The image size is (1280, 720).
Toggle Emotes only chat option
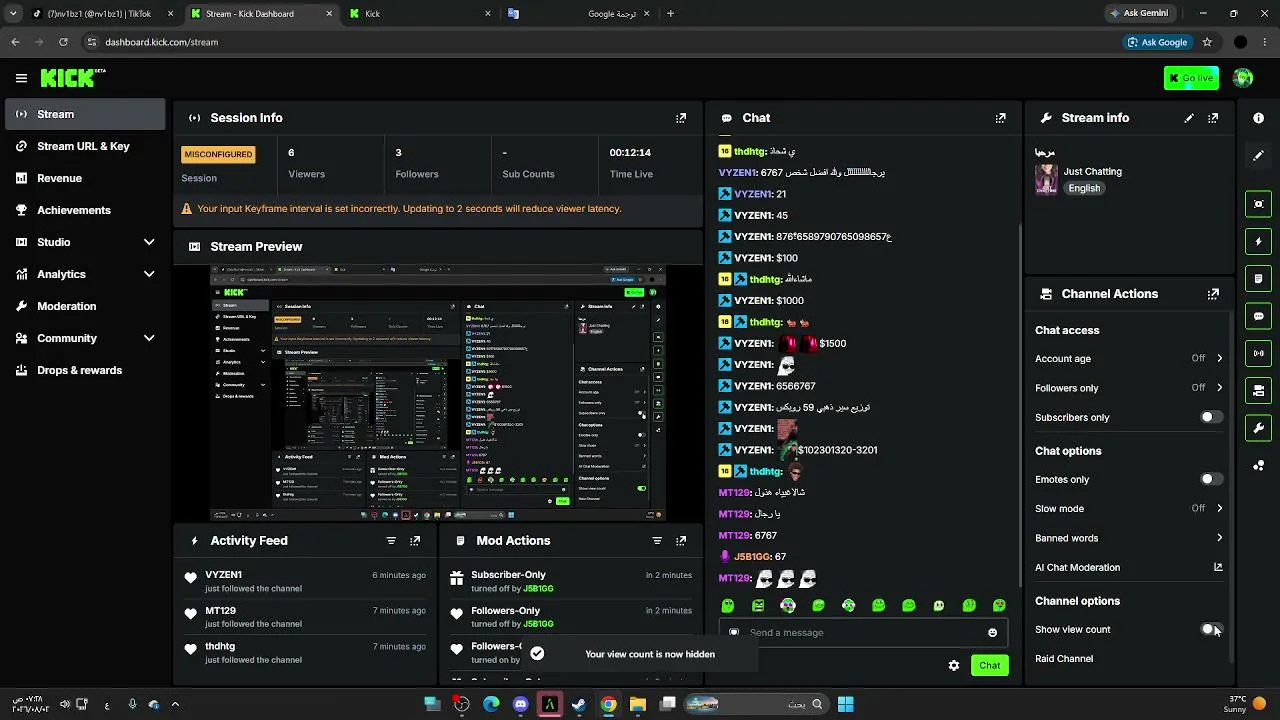pyautogui.click(x=1211, y=479)
